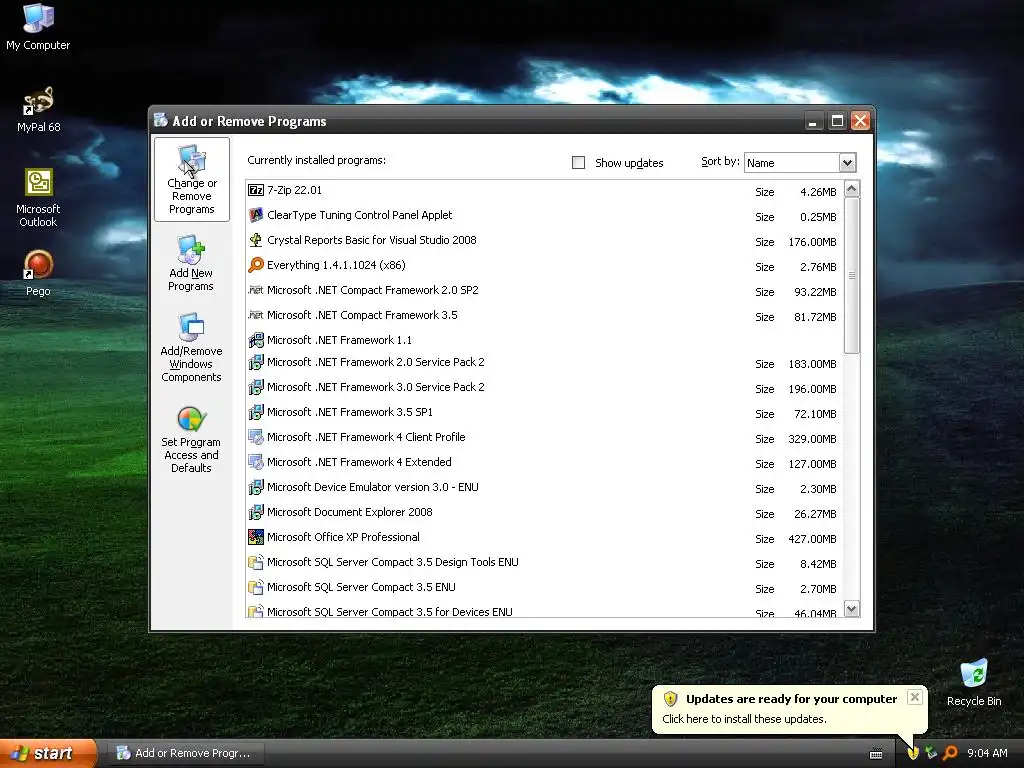
Task: Select Microsoft SQL Server Compact 3.5 ENU entry
Action: [x=545, y=588]
